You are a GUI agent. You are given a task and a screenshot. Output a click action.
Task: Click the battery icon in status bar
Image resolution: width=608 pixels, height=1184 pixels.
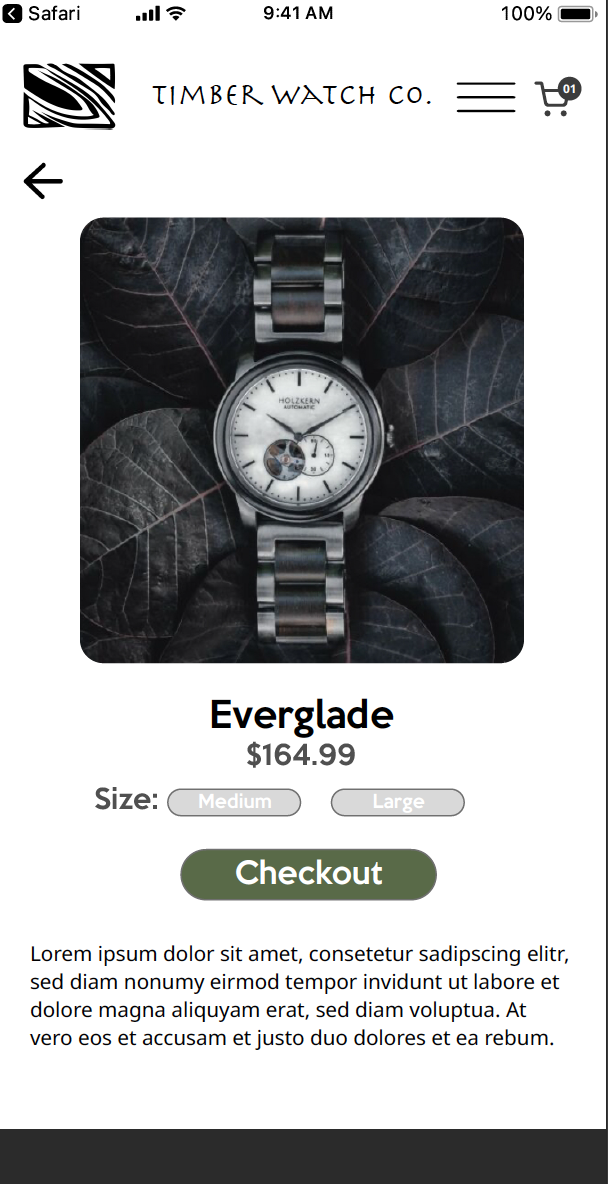577,14
